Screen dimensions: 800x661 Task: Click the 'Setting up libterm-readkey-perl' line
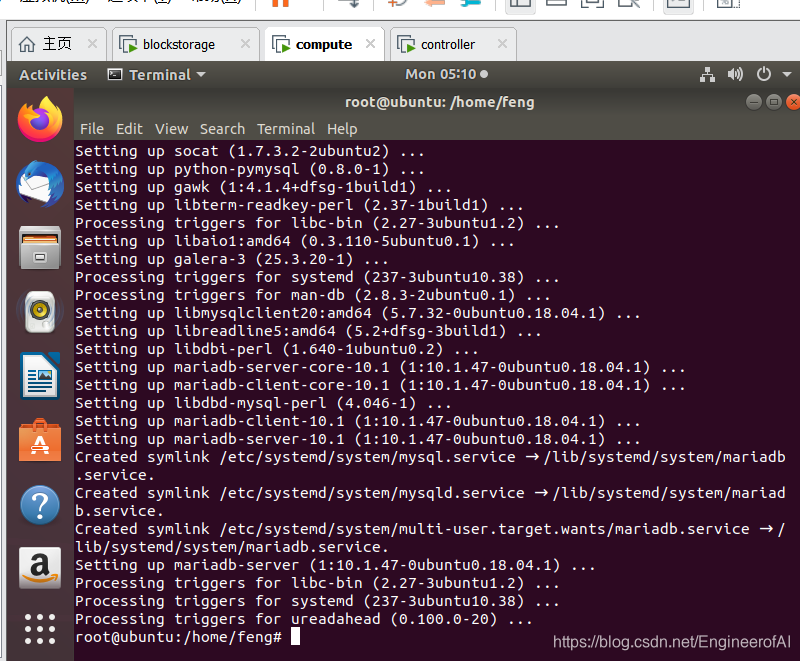pyautogui.click(x=299, y=205)
